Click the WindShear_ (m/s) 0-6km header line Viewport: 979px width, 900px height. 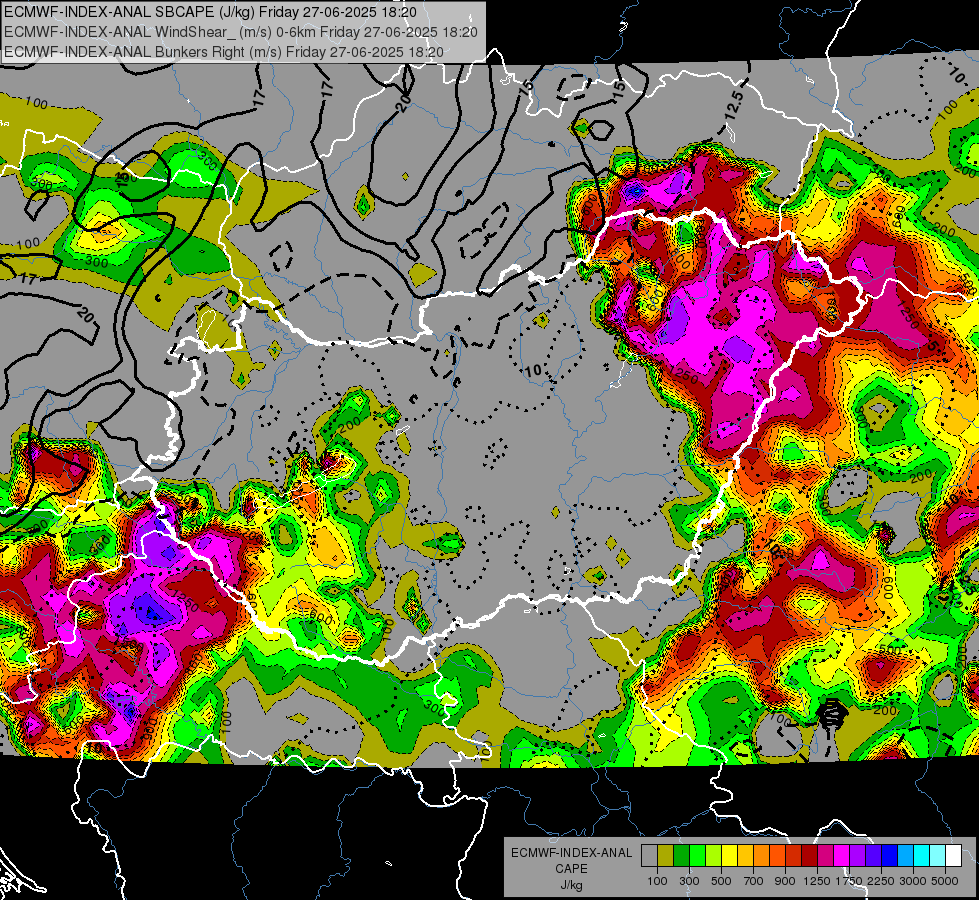240,32
